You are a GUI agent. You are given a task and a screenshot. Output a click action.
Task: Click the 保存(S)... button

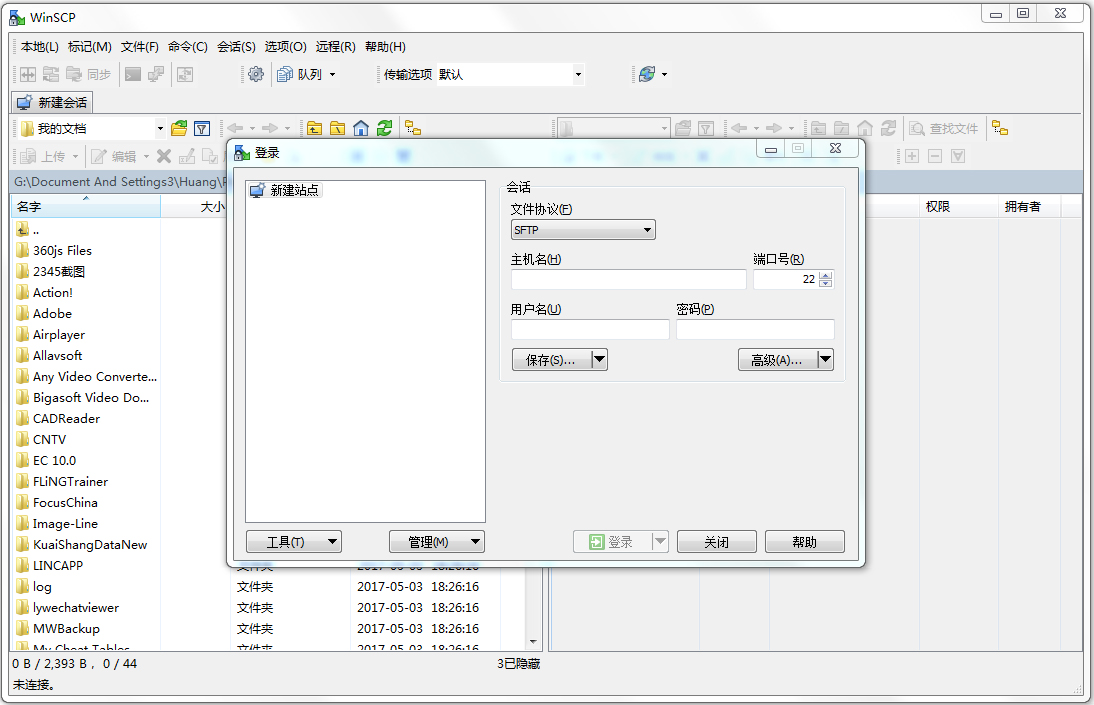coord(551,359)
